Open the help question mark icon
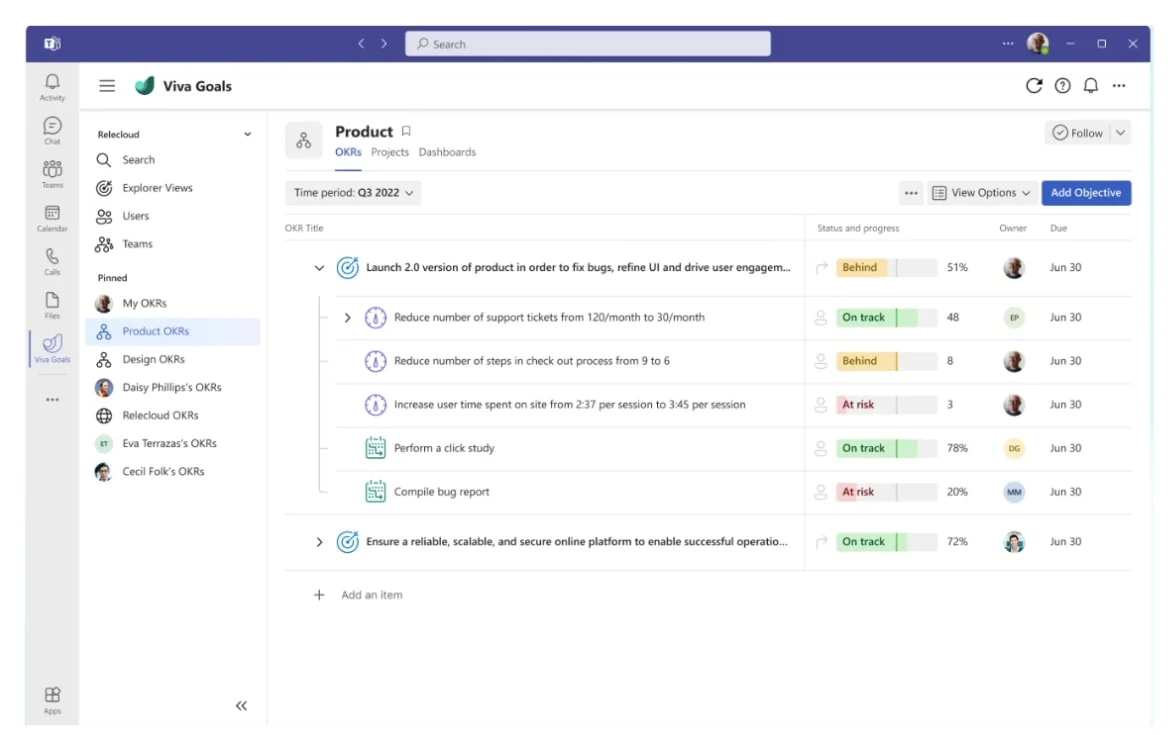The height and width of the screenshot is (735, 1171). 1062,86
